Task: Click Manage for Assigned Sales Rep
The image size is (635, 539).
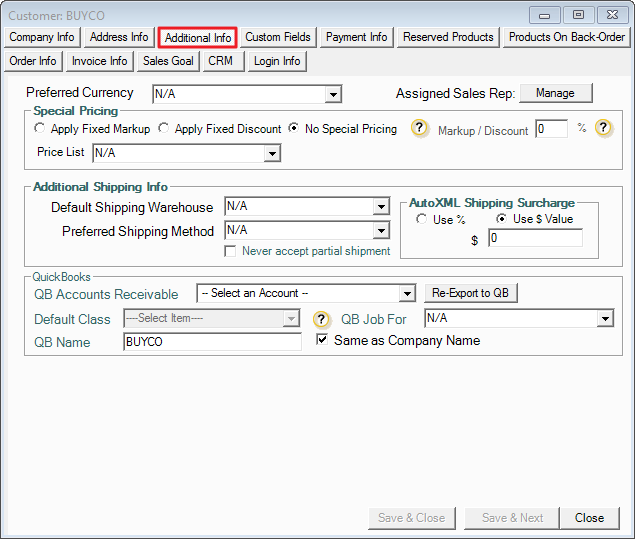Action: (555, 93)
